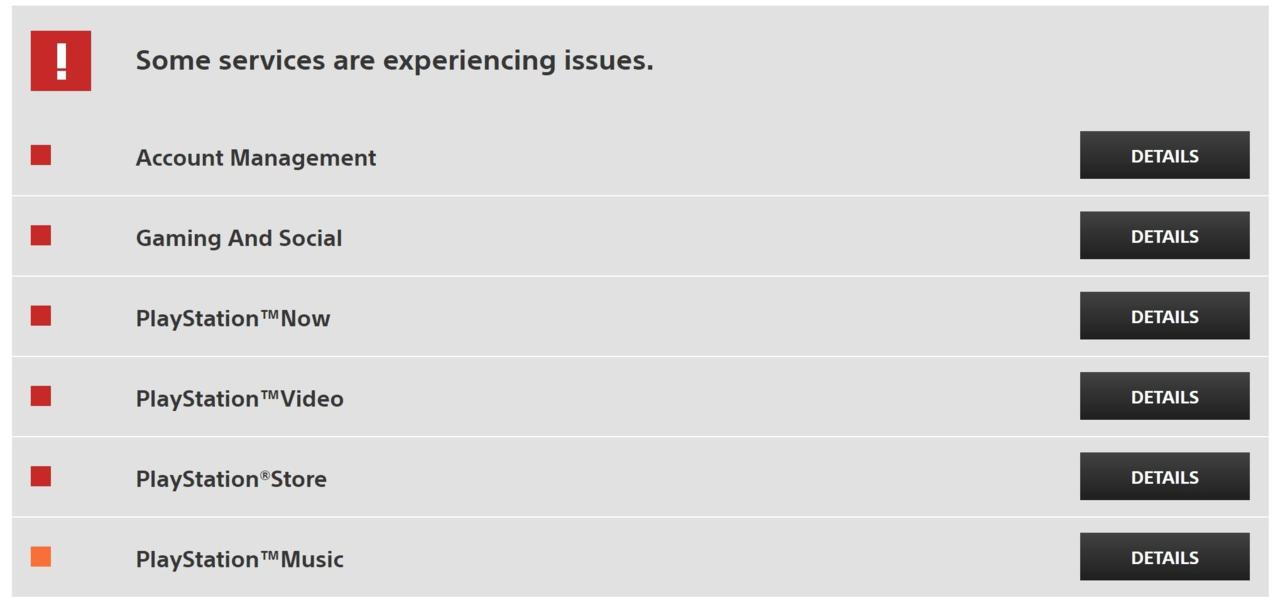The image size is (1280, 603).
Task: Click orange status square for PlayStation Music
Action: 41,557
